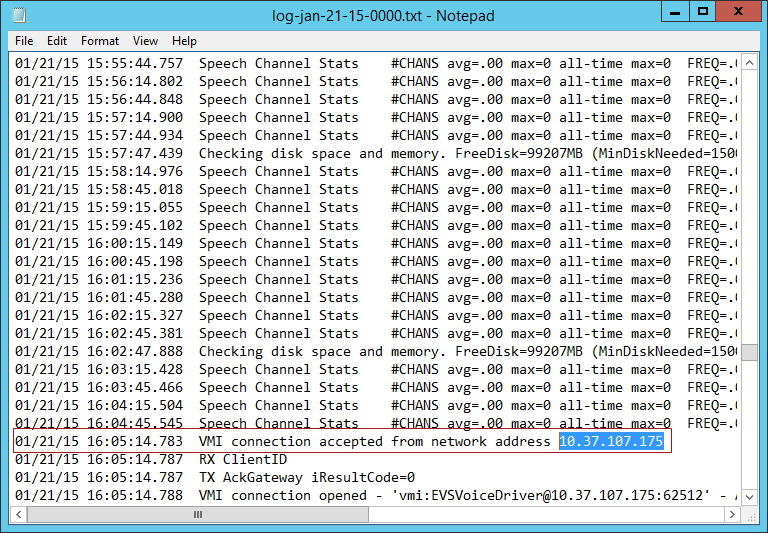Open the Edit menu
Screen dimensions: 768x533
57,41
